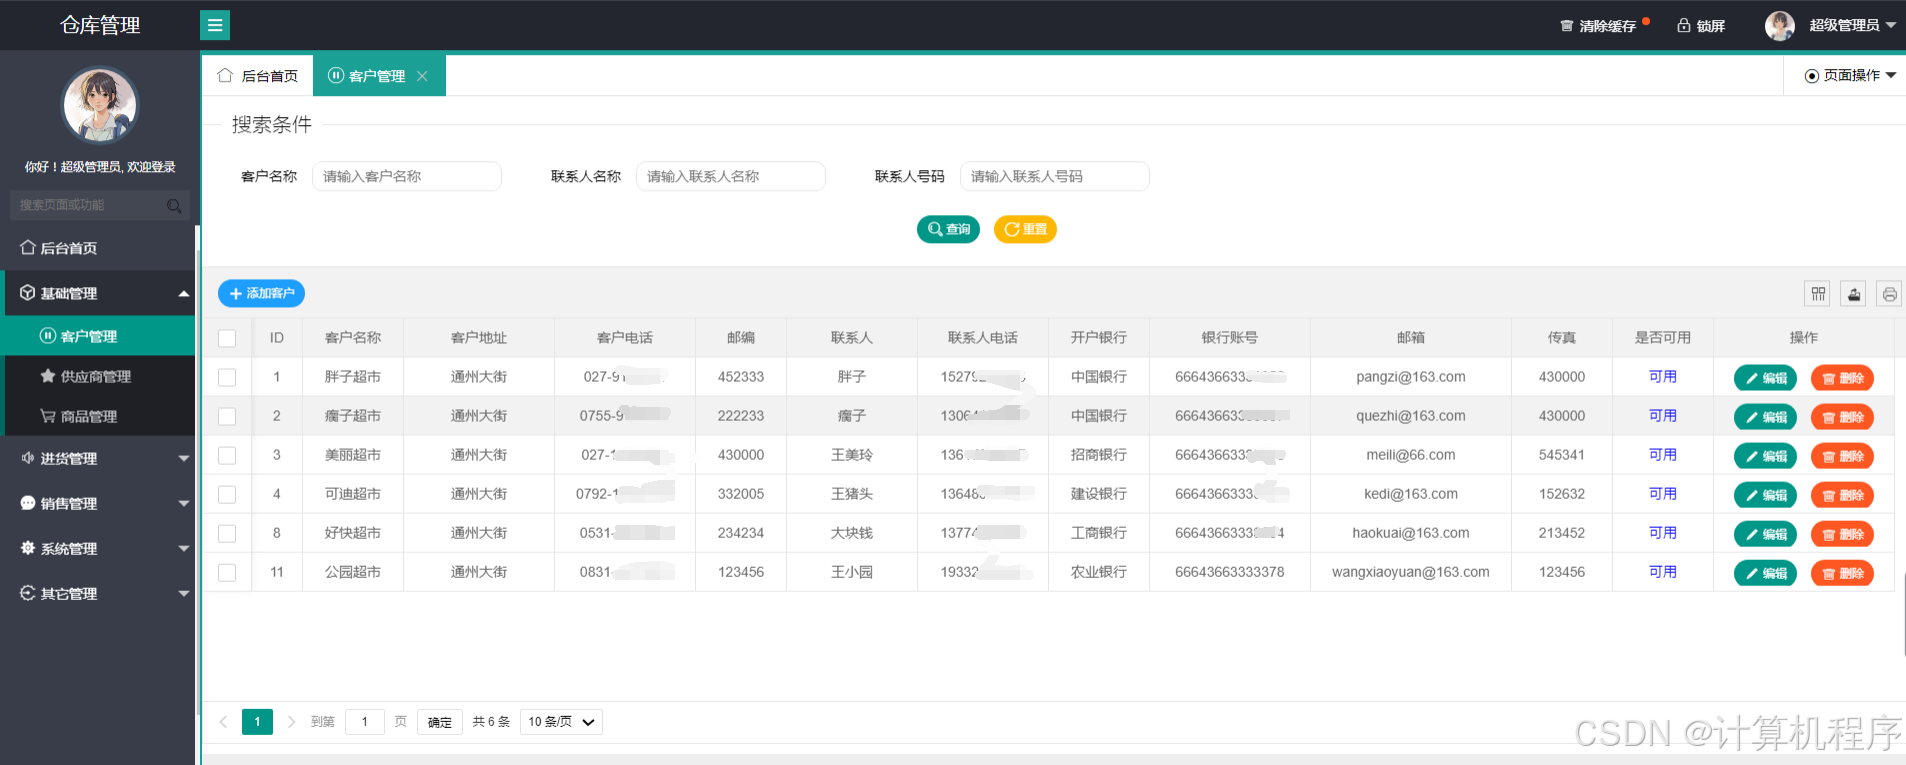This screenshot has height=765, width=1906.
Task: Delete the 胖子超市 customer row
Action: click(1842, 378)
